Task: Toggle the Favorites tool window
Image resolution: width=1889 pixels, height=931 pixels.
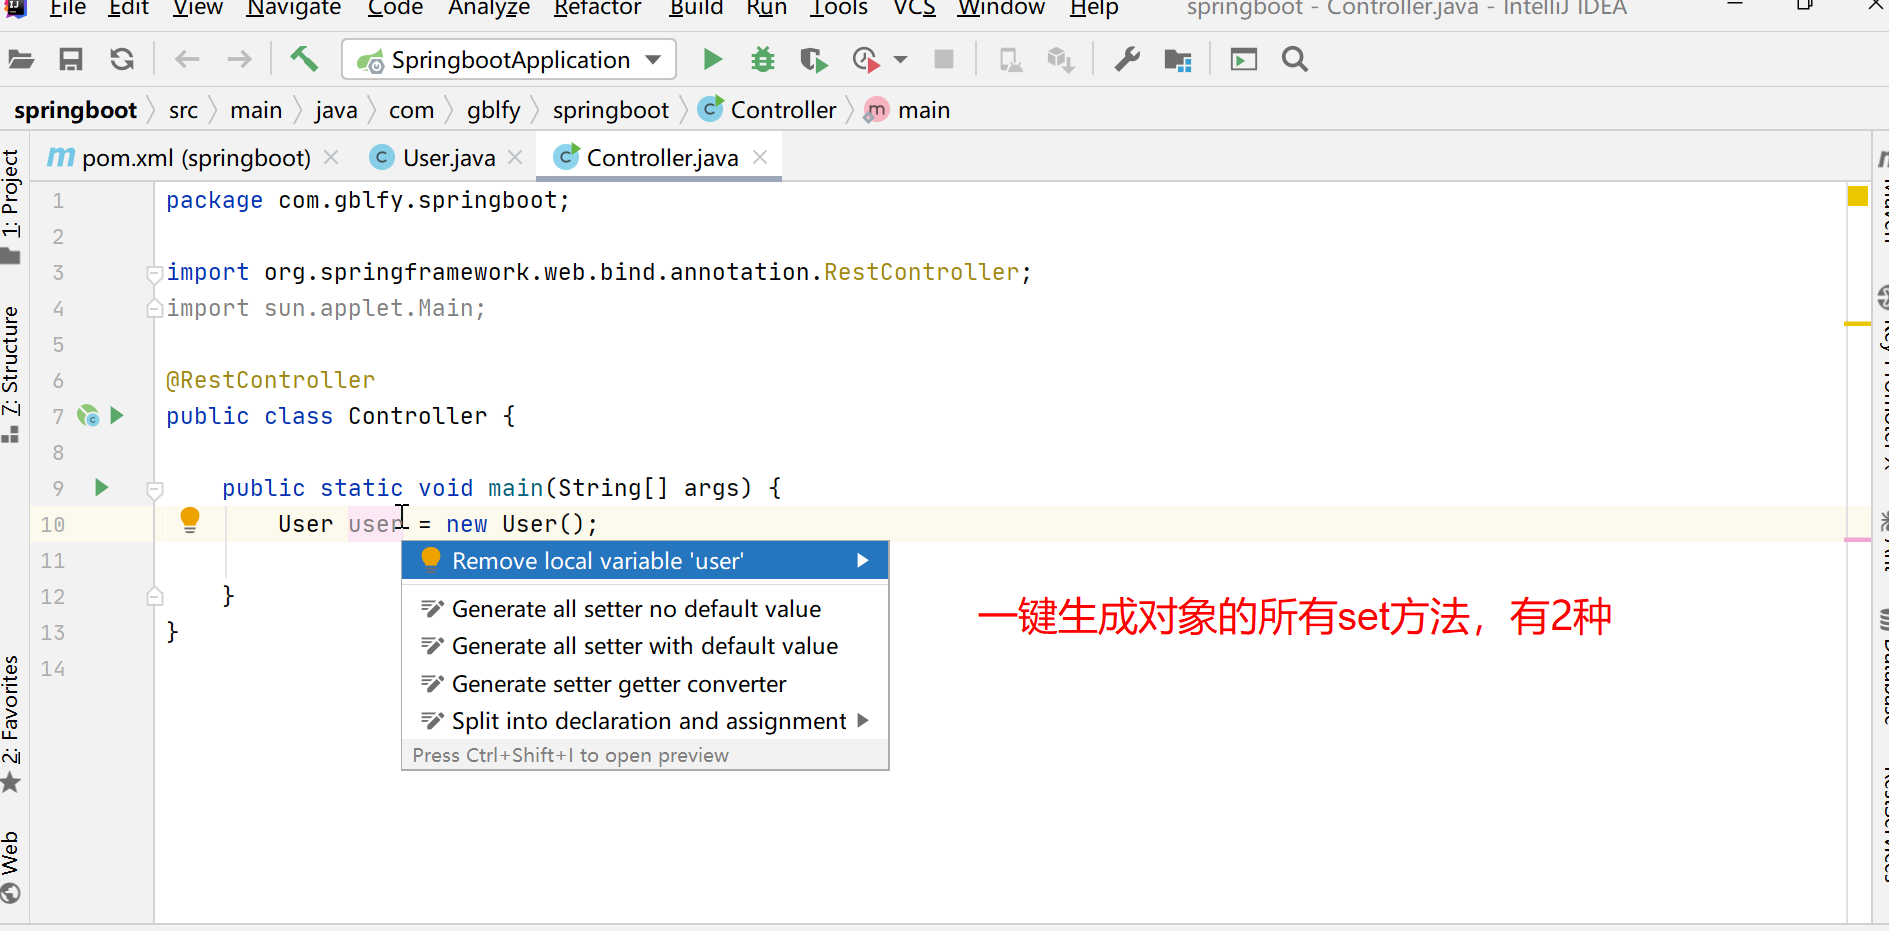Action: click(11, 723)
